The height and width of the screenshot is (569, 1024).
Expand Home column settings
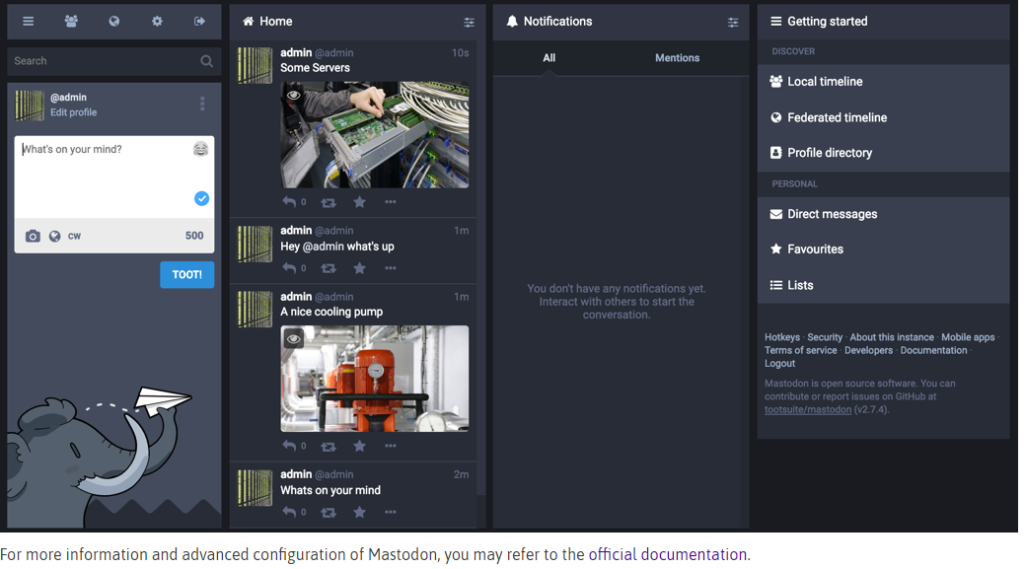[469, 22]
